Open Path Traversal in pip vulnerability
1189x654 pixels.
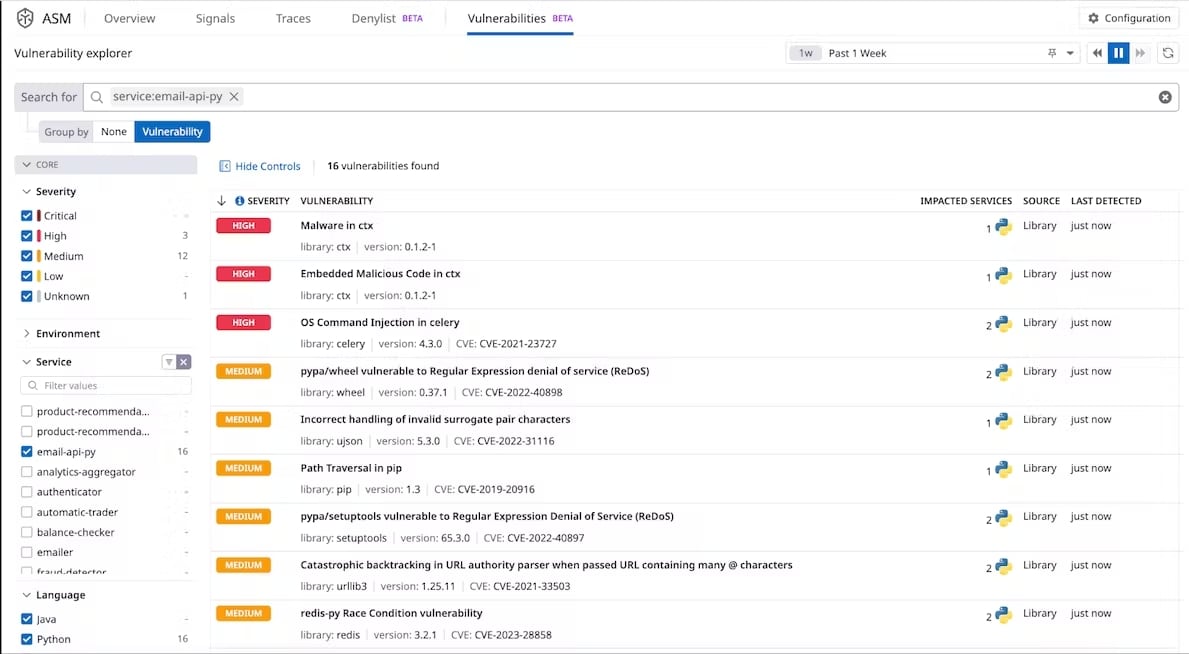351,468
